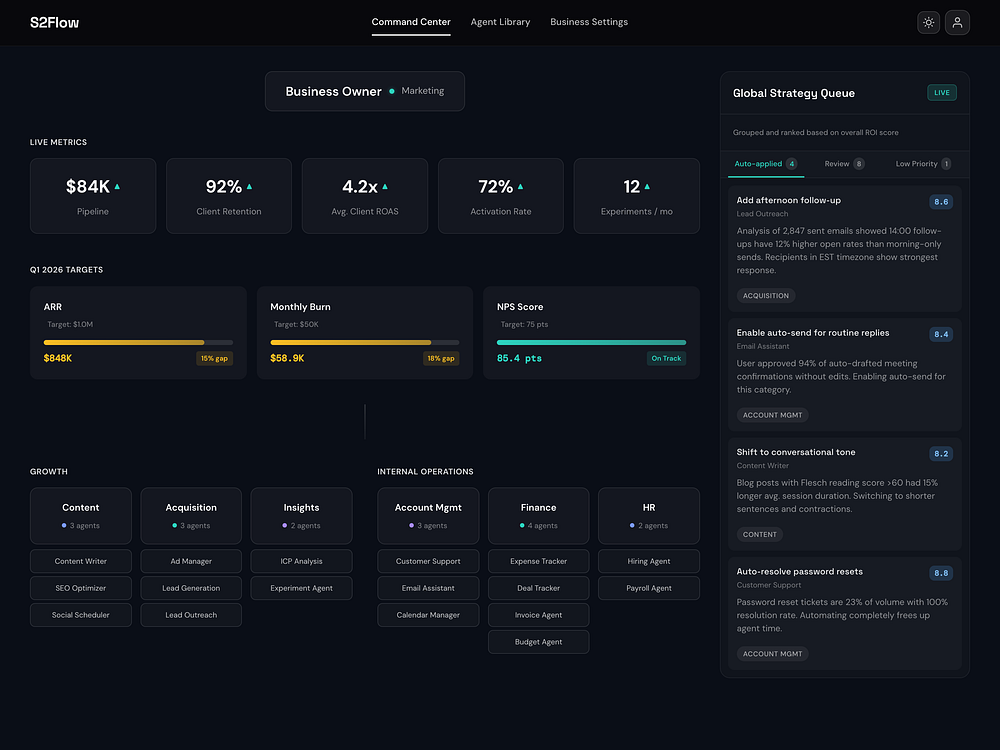This screenshot has width=1000, height=750.
Task: Click the S2Flow logo
Action: 54,23
